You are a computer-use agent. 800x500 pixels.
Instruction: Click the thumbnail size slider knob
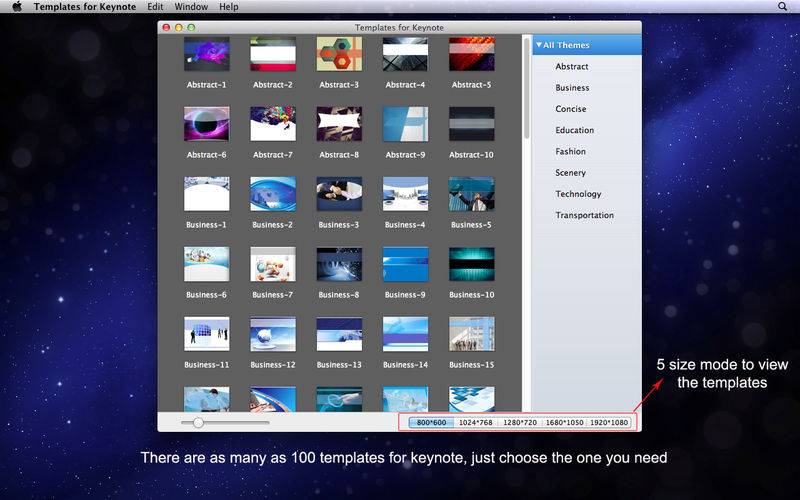(x=198, y=422)
